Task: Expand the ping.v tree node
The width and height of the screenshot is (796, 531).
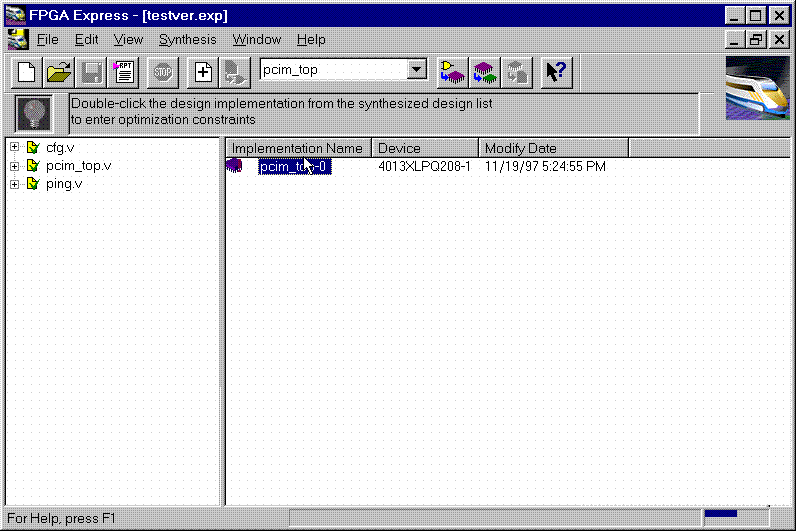Action: point(14,184)
